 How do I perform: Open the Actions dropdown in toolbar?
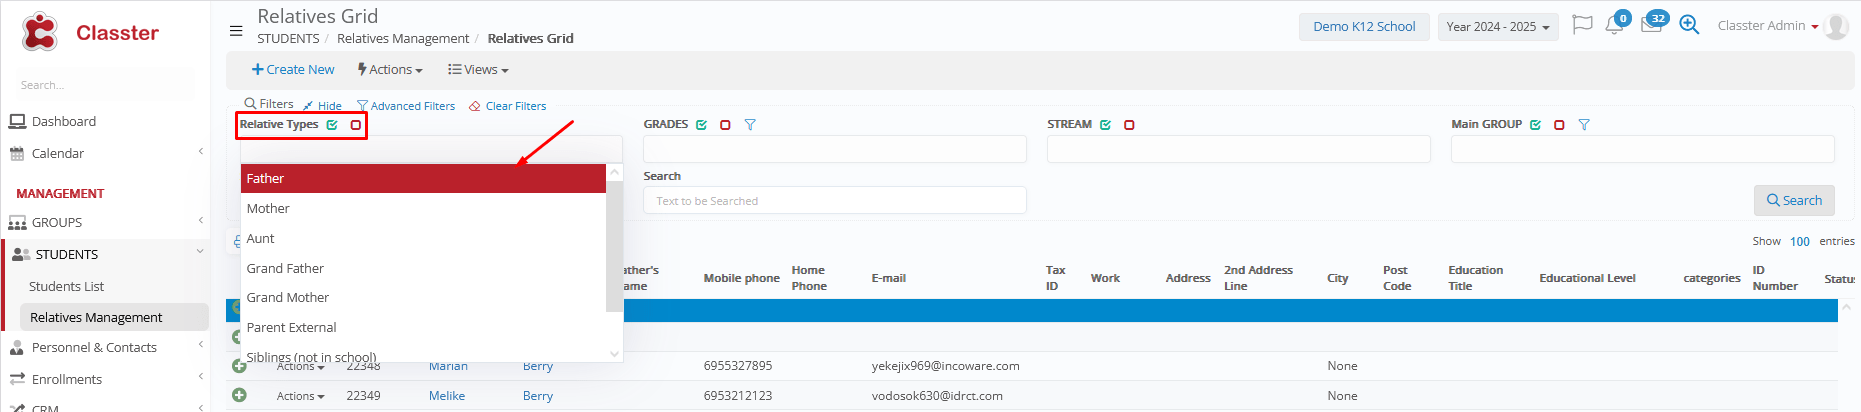pos(390,70)
